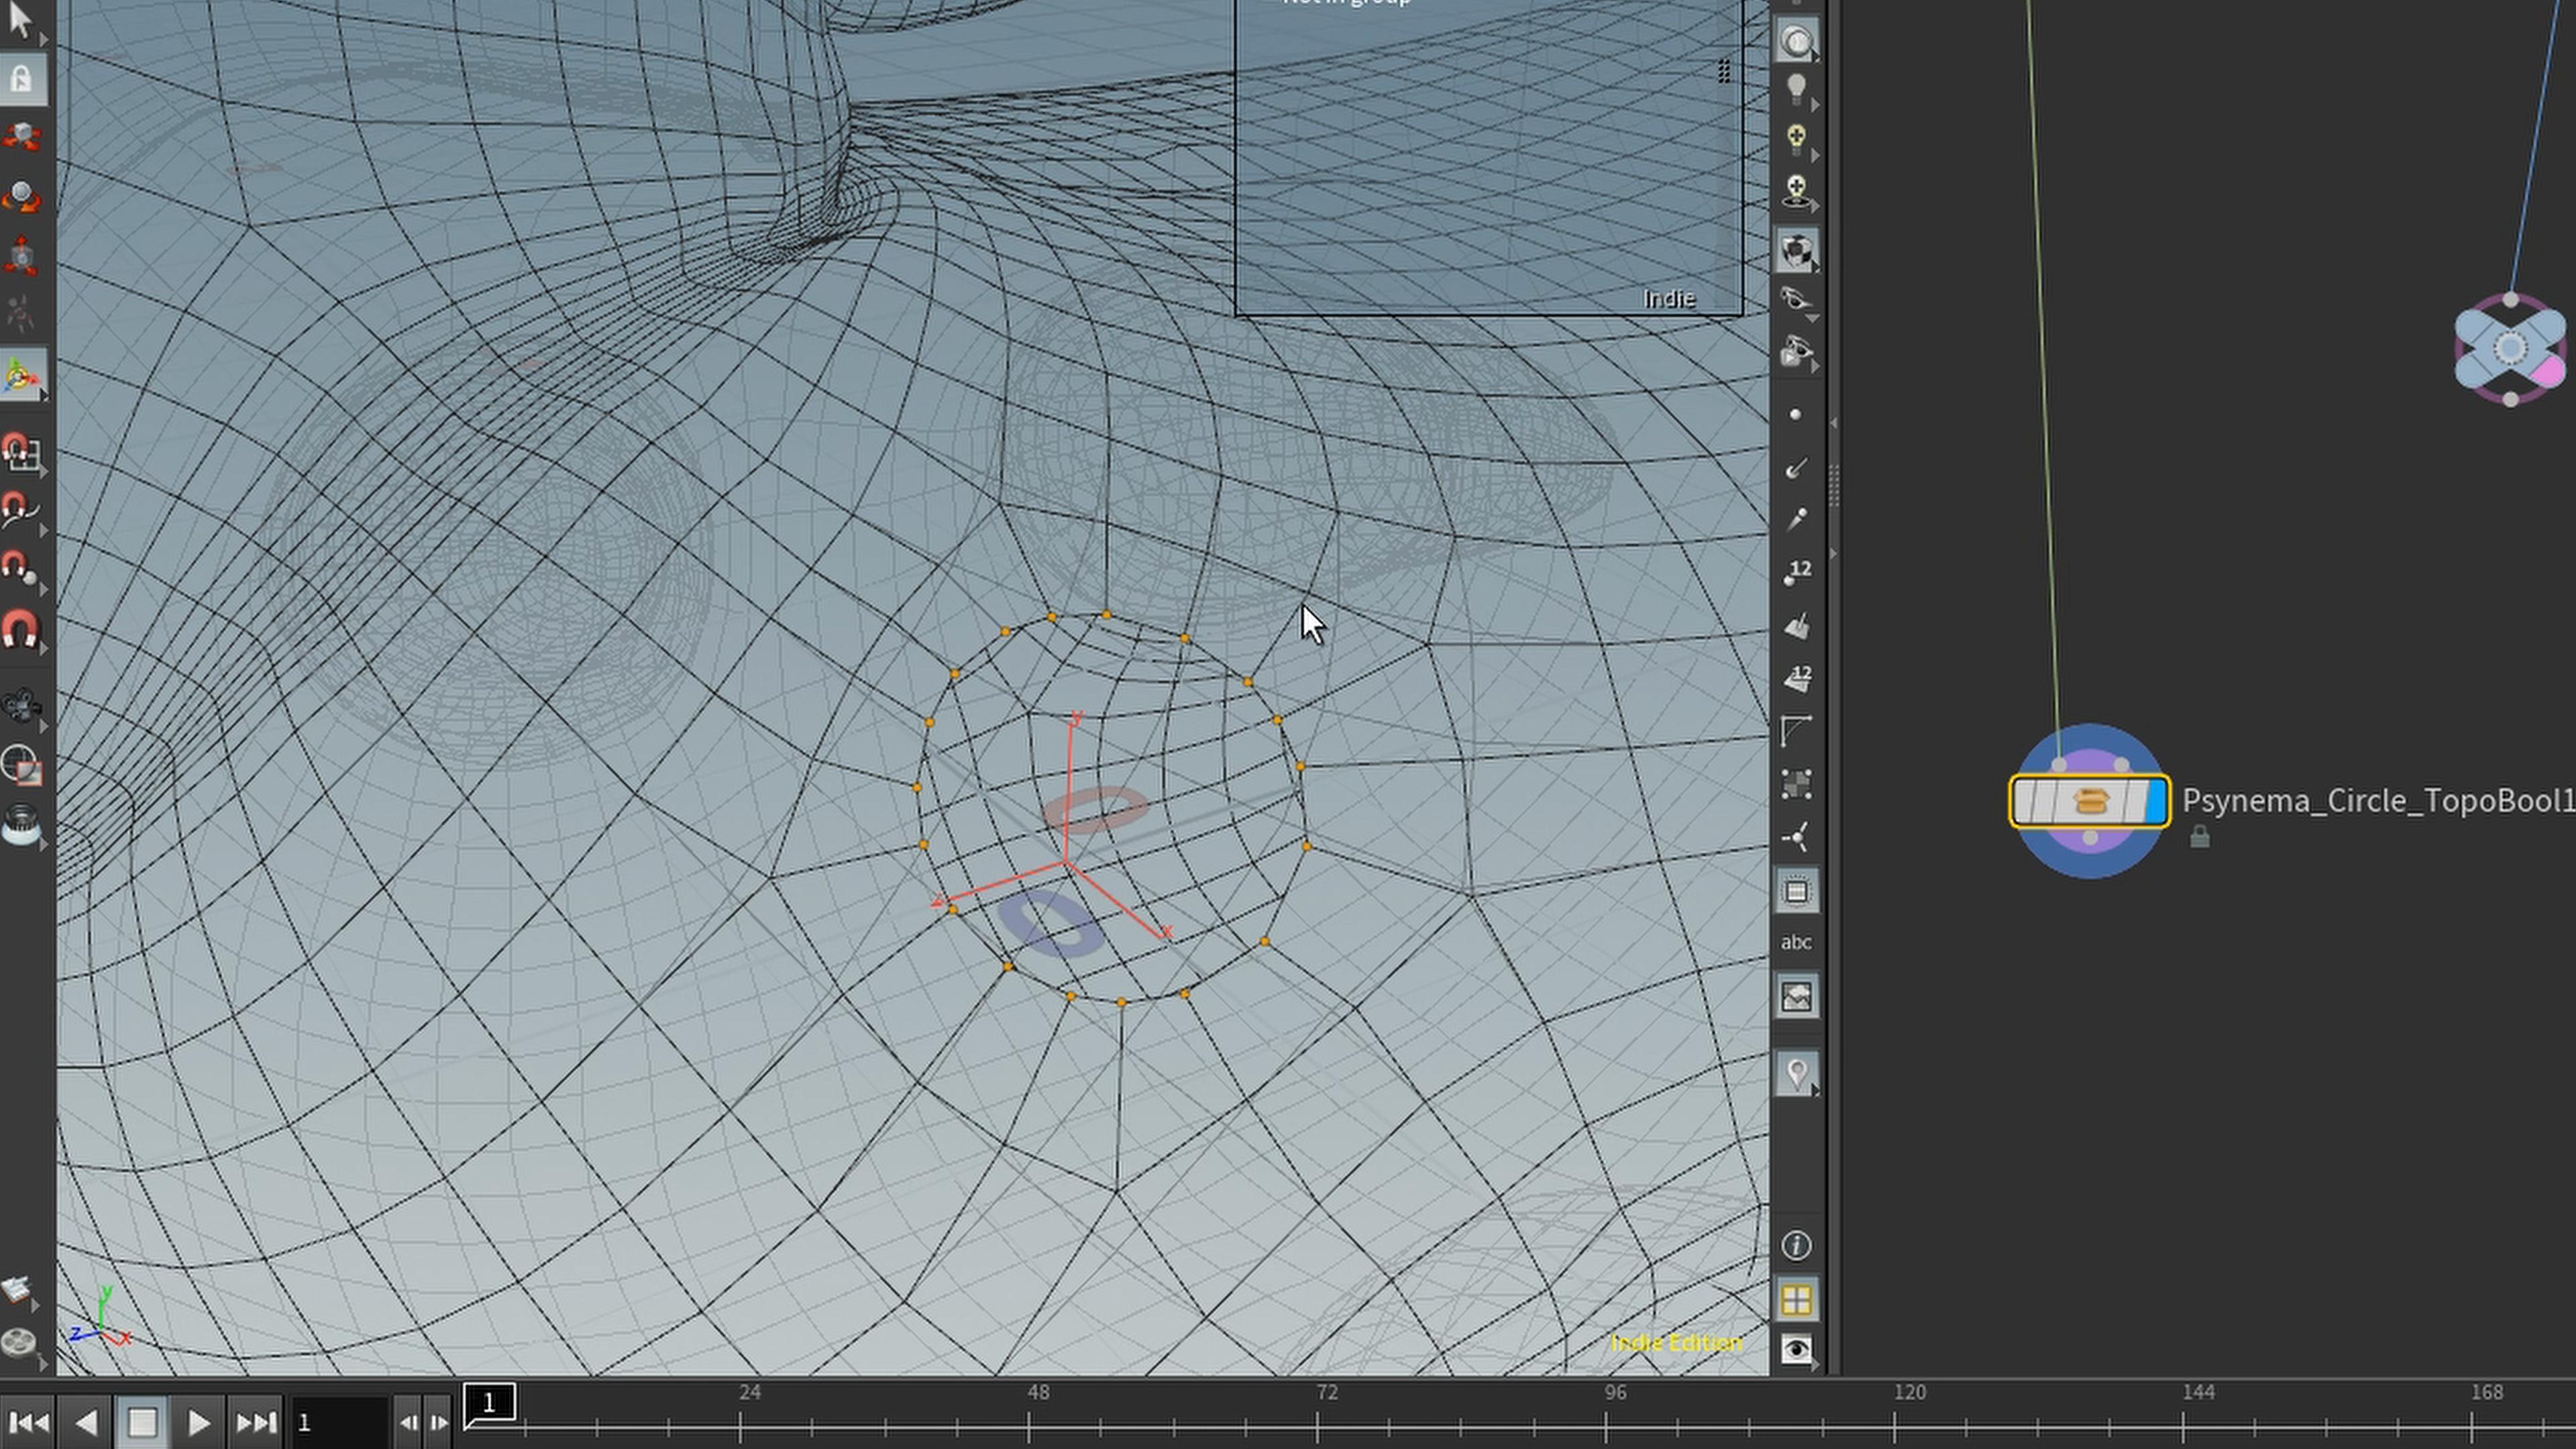
Task: Enable Grid Snapping magnet
Action: pyautogui.click(x=20, y=452)
